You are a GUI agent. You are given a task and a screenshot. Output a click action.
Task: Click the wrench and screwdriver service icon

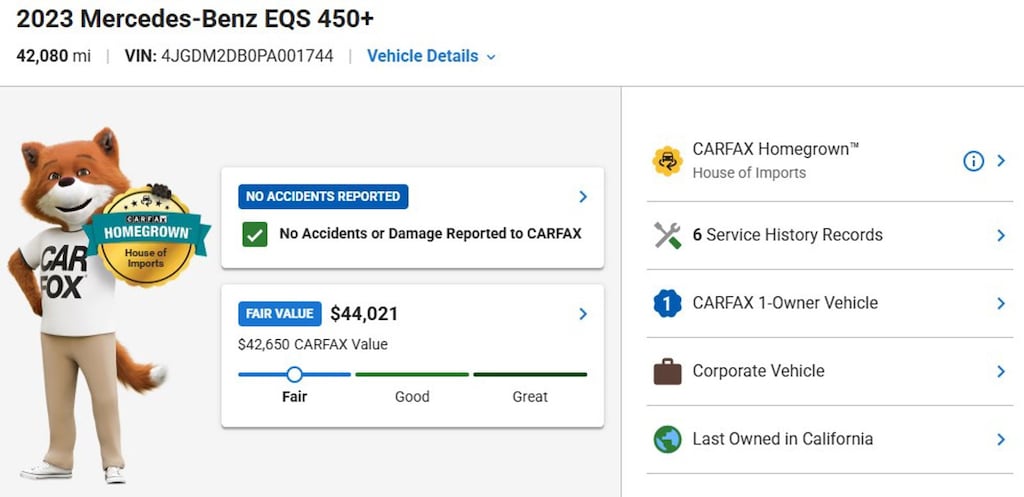pos(667,235)
